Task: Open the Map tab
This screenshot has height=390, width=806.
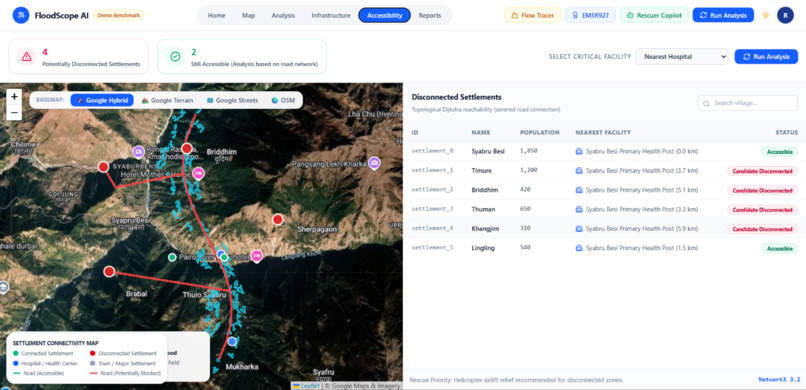Action: (x=248, y=15)
